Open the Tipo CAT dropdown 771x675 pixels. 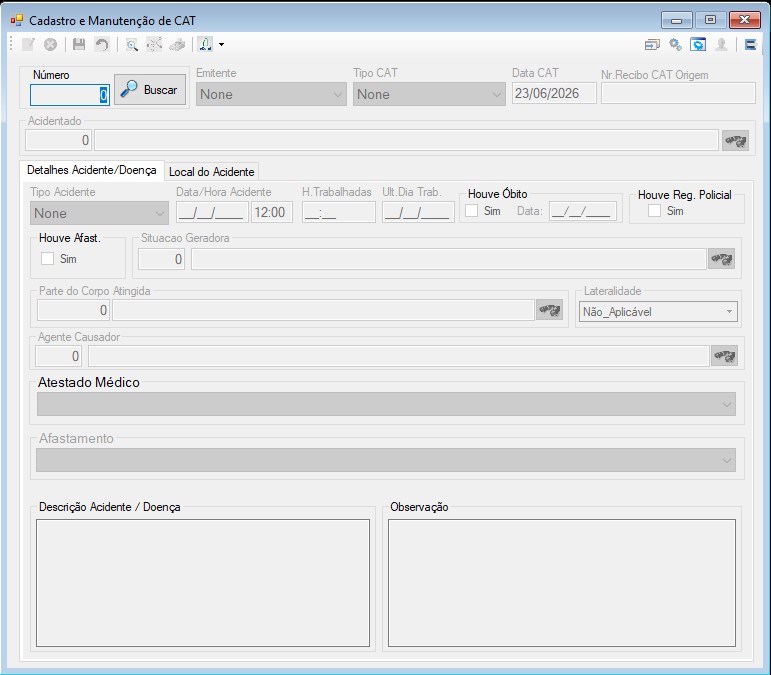click(429, 94)
